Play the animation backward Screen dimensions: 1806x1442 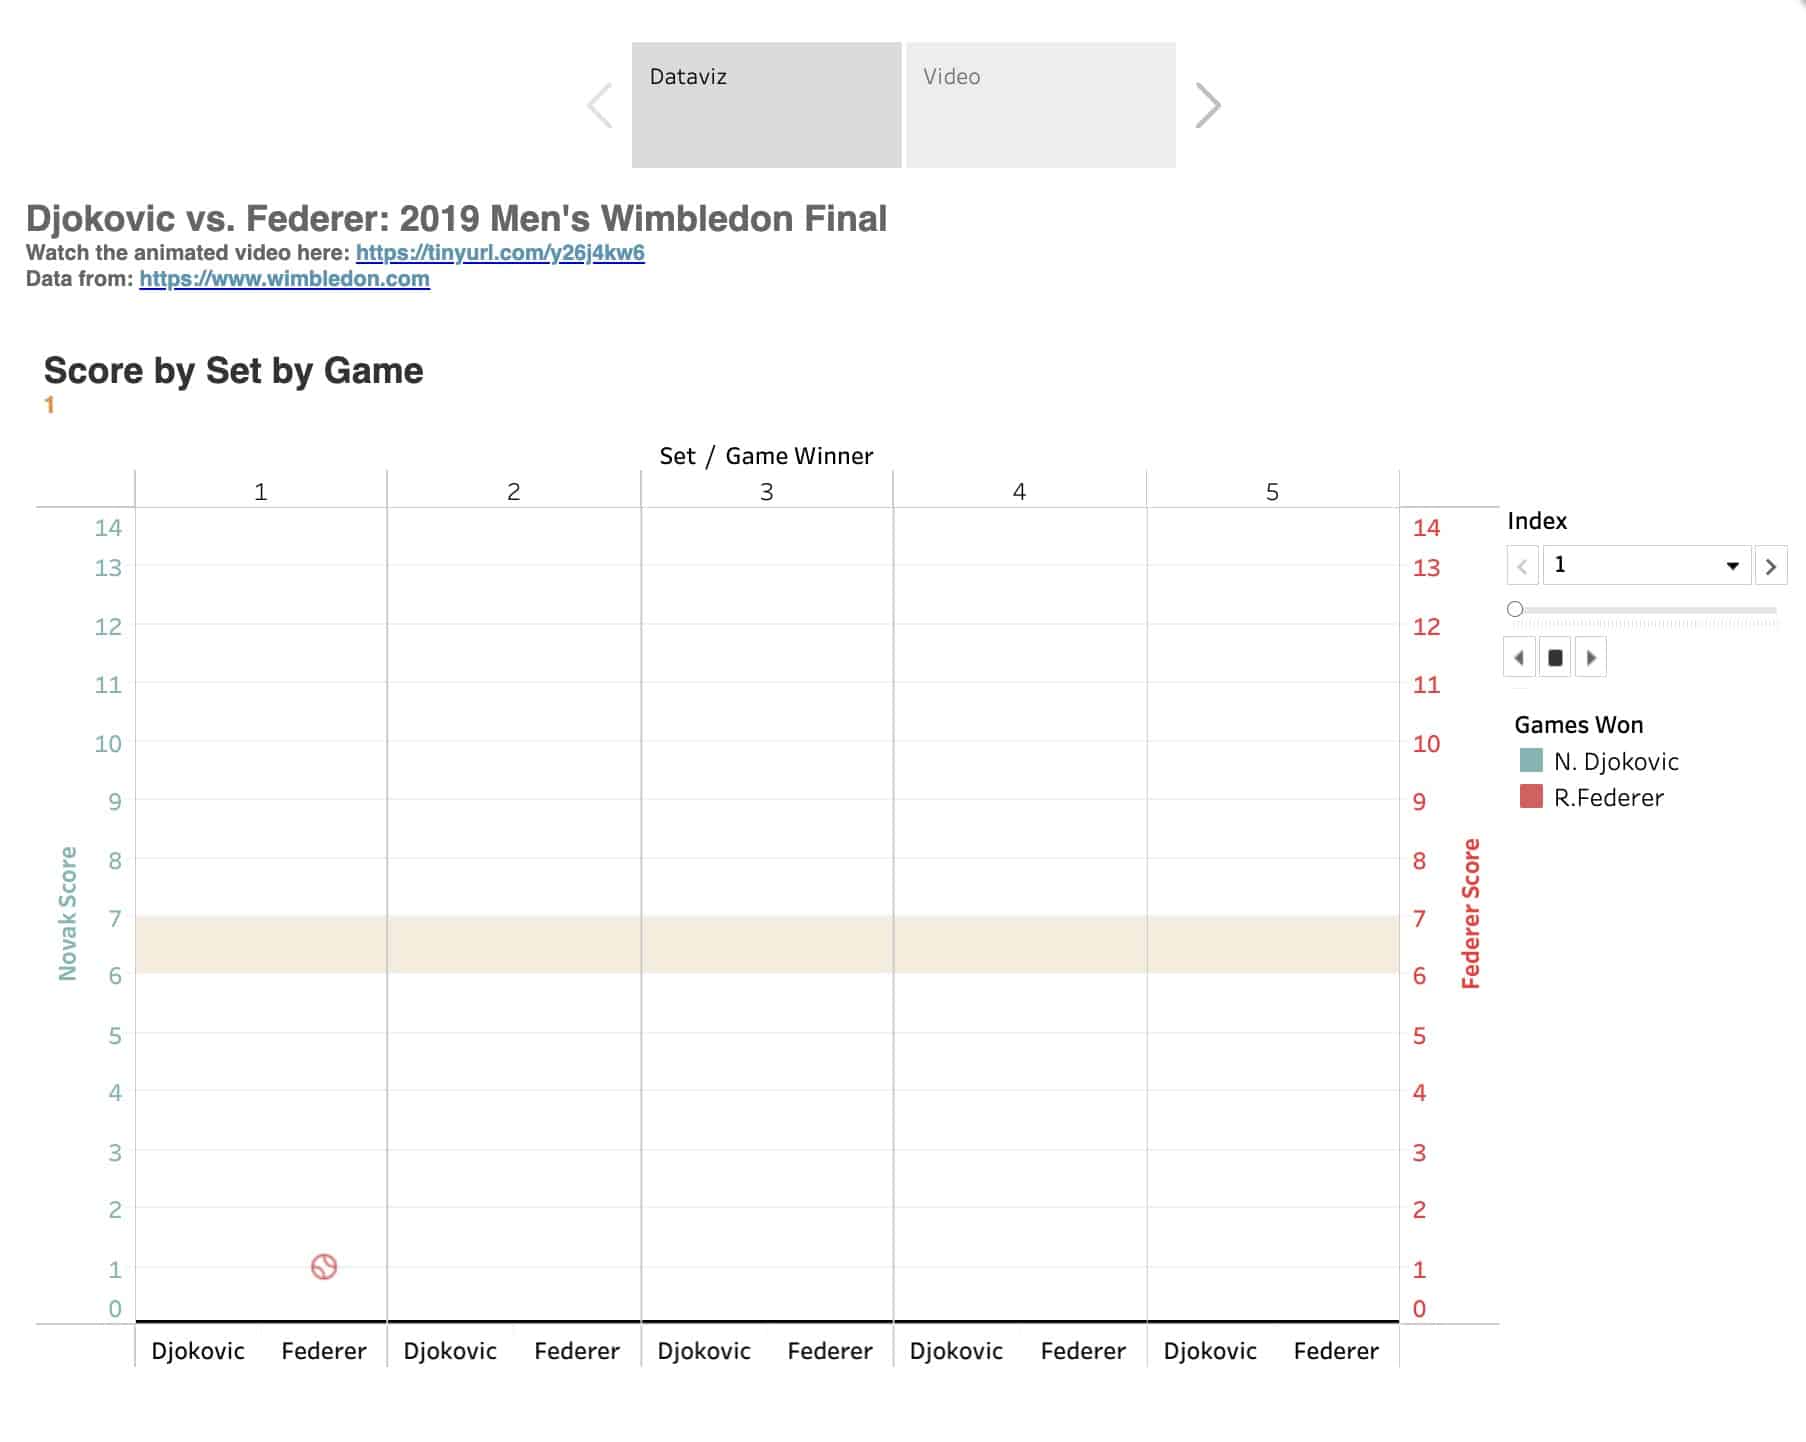tap(1519, 658)
